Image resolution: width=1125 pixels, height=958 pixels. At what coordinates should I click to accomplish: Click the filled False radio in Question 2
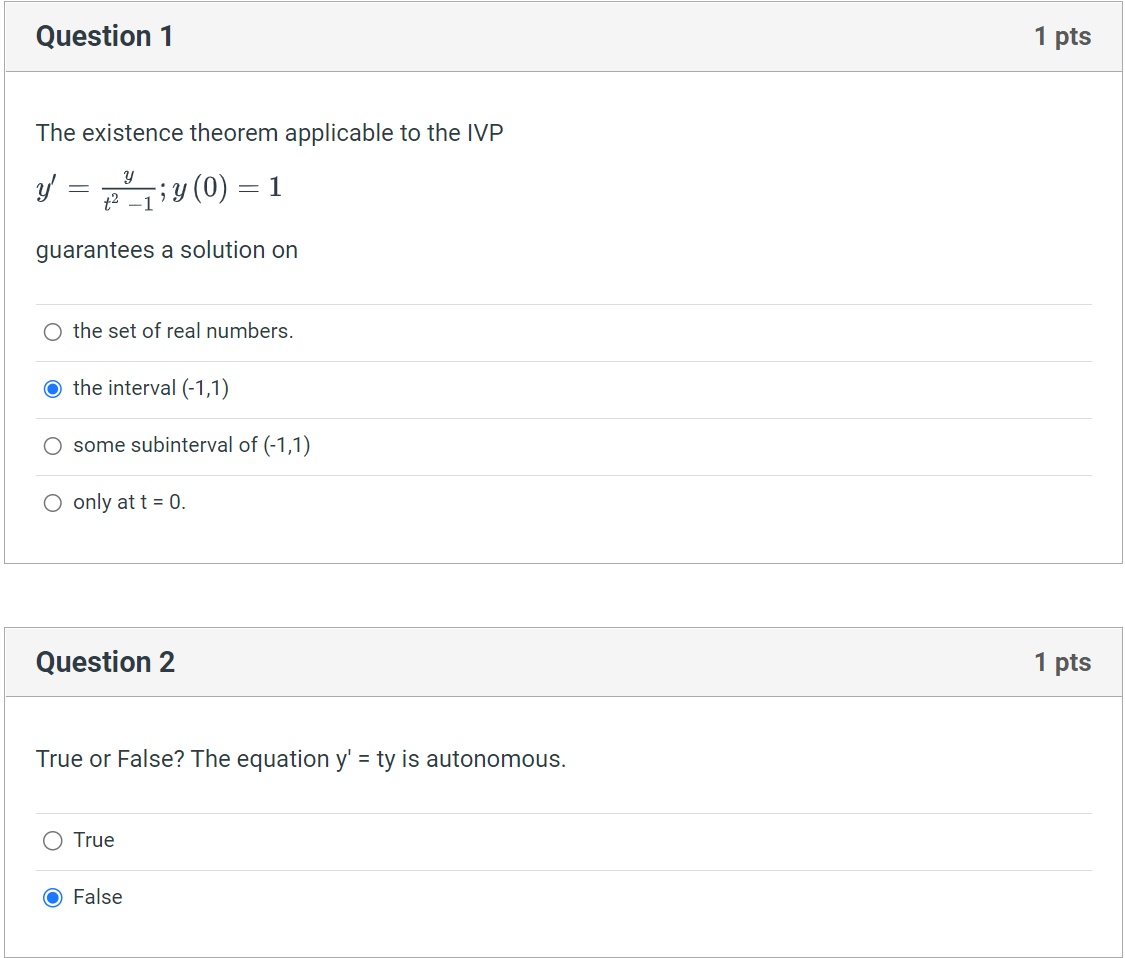click(x=52, y=898)
